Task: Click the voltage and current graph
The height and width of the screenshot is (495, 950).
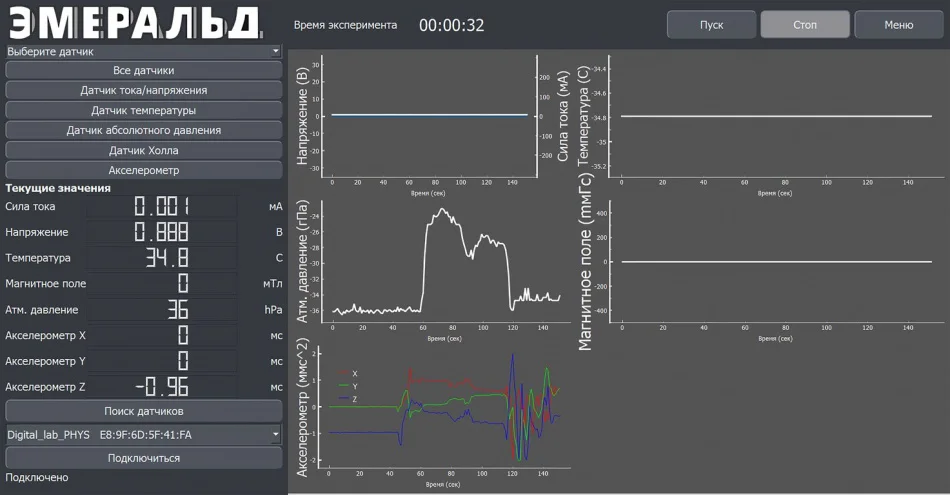Action: coord(430,116)
